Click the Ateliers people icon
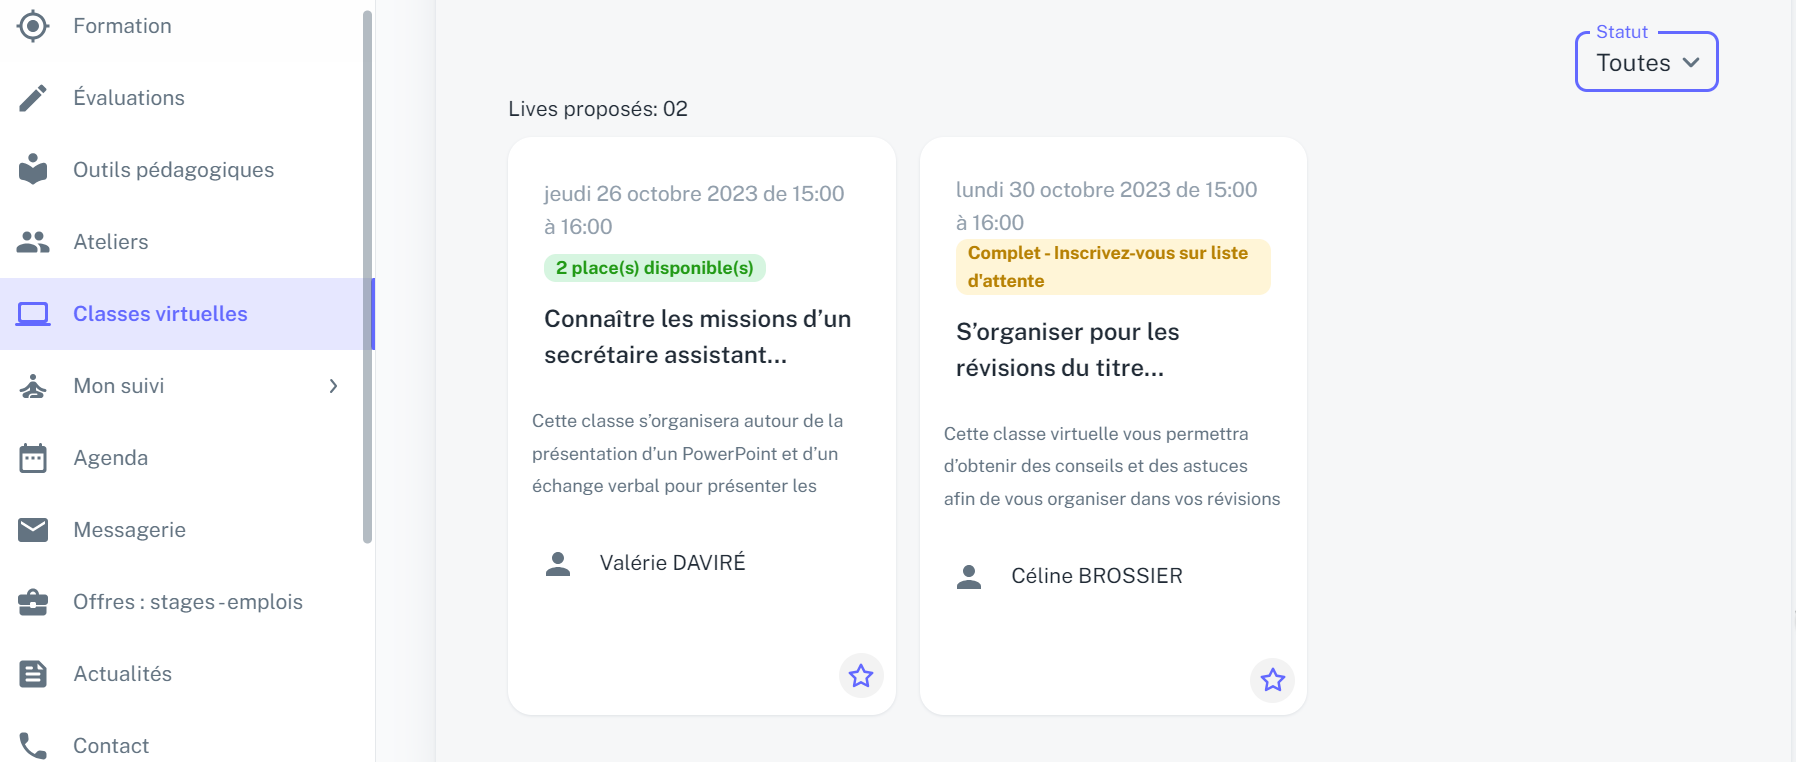The width and height of the screenshot is (1796, 762). coord(33,242)
